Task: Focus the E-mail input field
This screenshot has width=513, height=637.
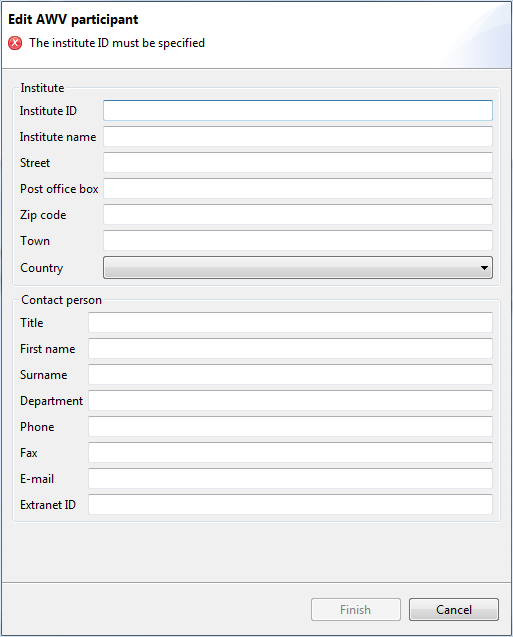Action: click(x=290, y=479)
